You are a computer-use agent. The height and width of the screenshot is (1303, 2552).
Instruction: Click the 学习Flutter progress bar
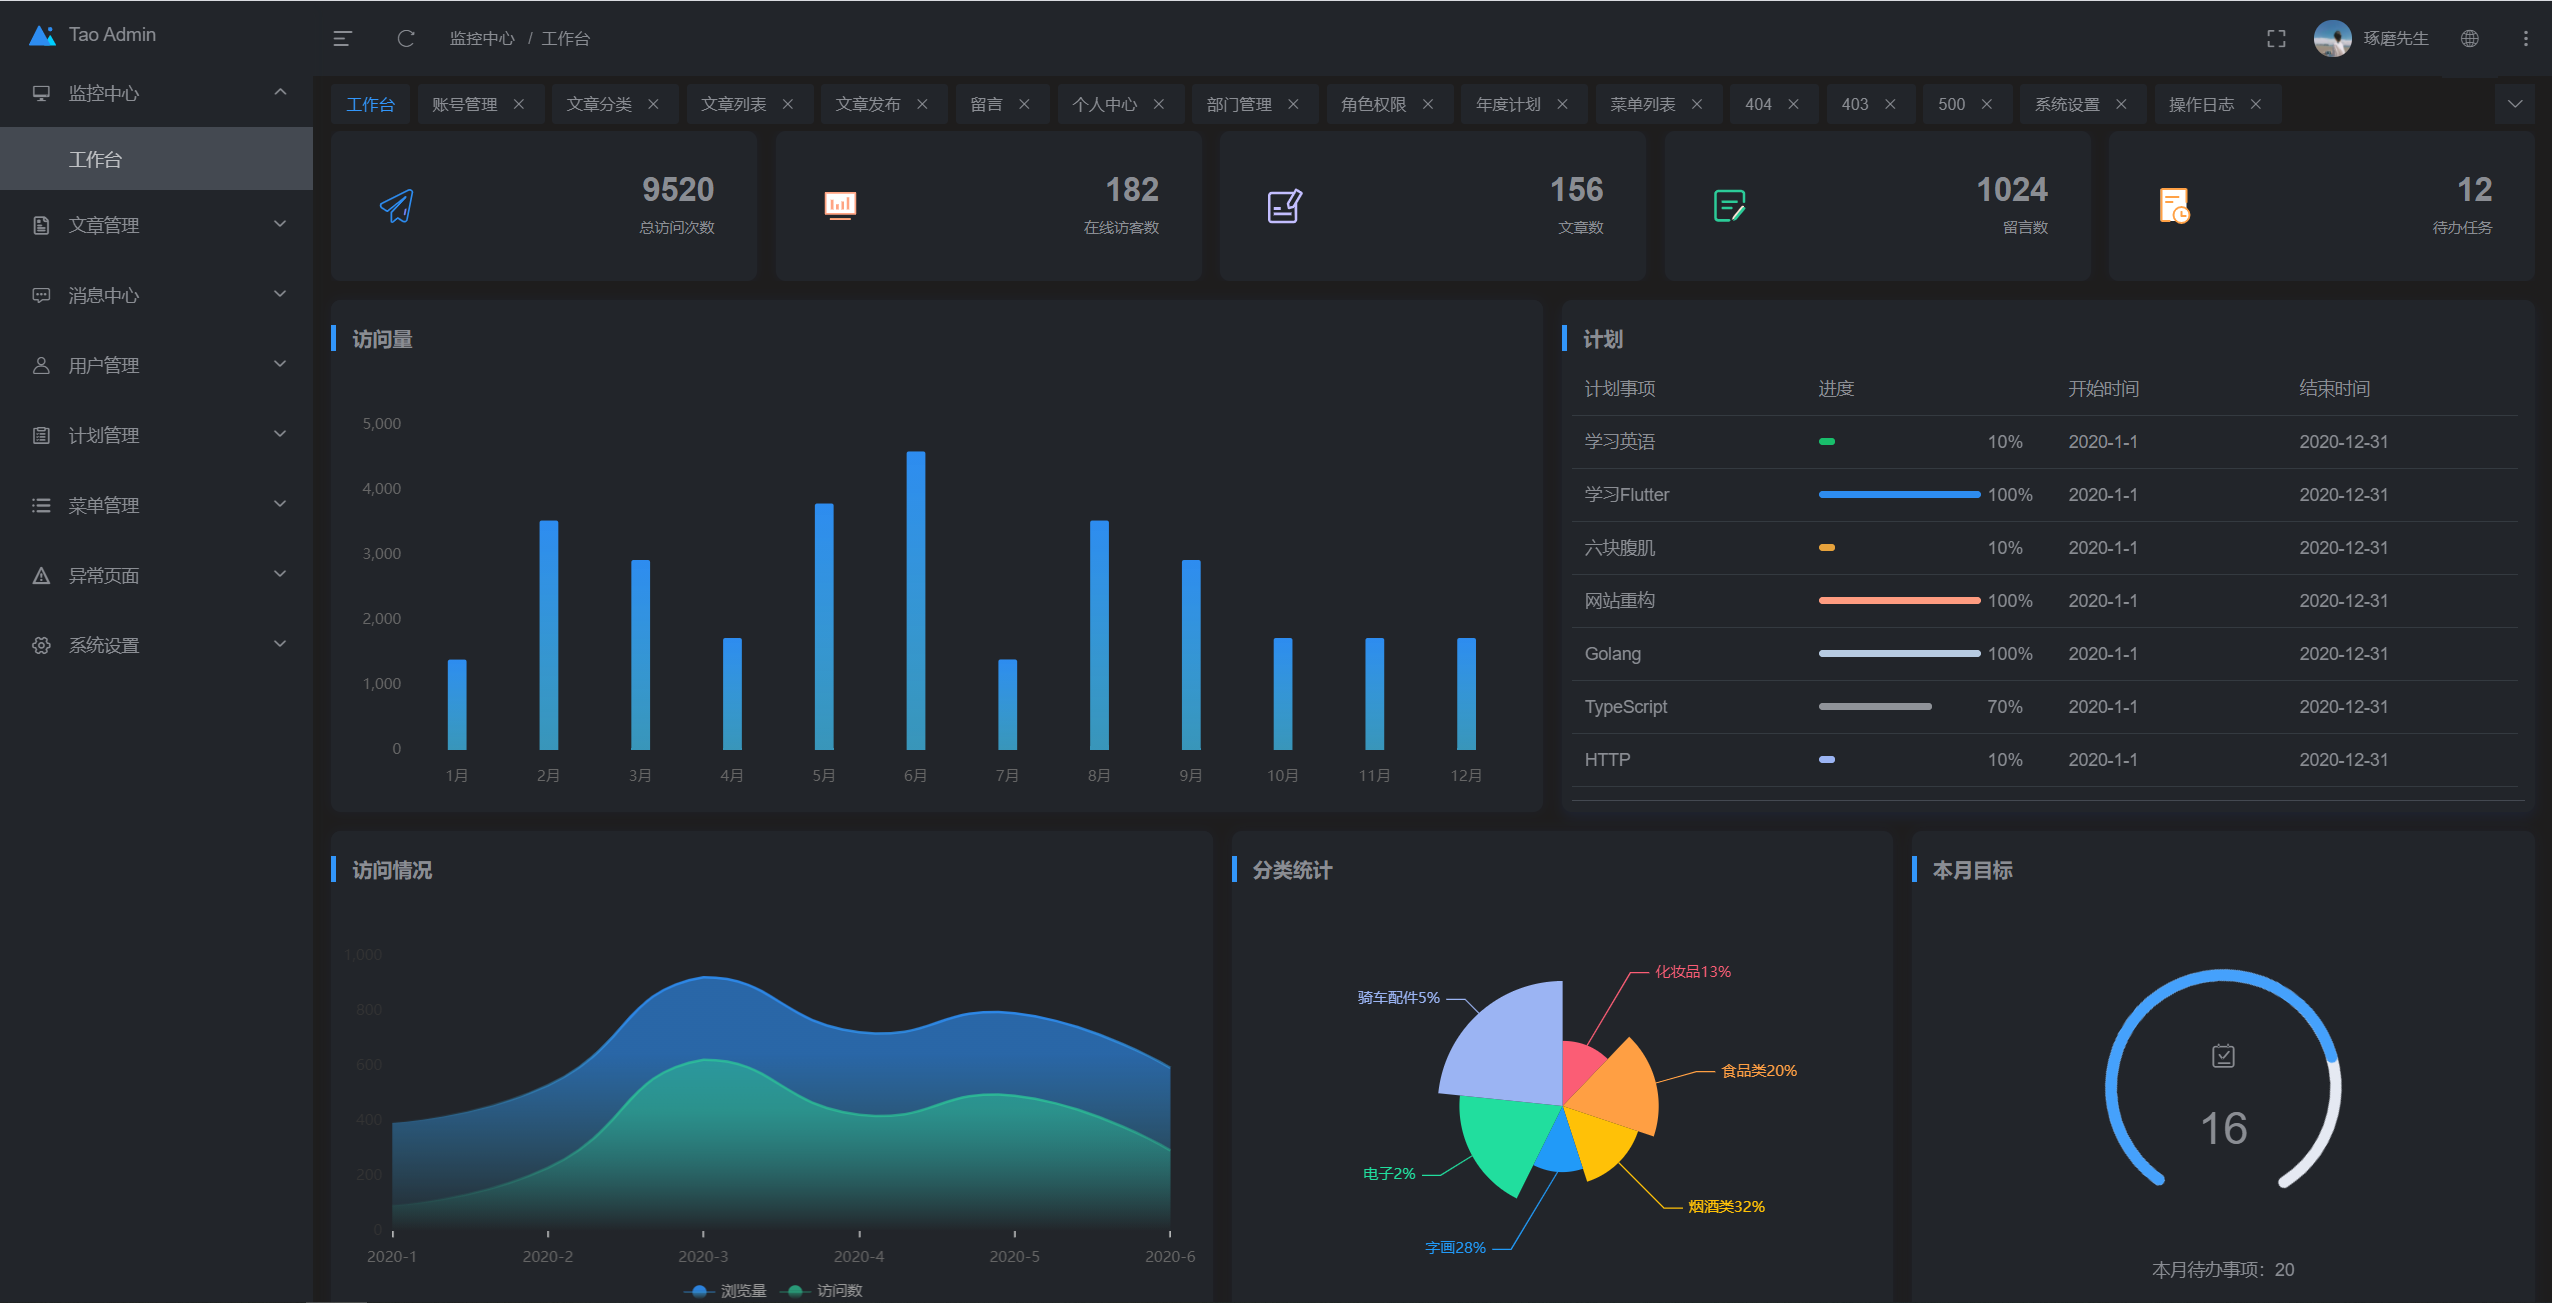(x=1898, y=494)
